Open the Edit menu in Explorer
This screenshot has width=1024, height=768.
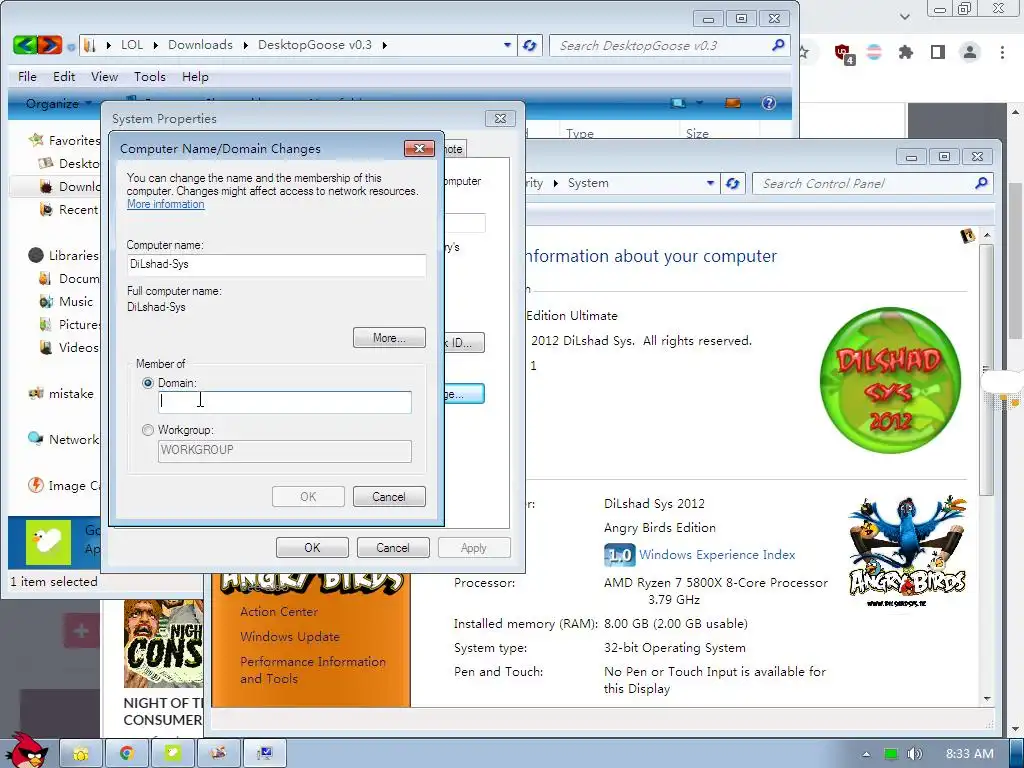tap(64, 76)
